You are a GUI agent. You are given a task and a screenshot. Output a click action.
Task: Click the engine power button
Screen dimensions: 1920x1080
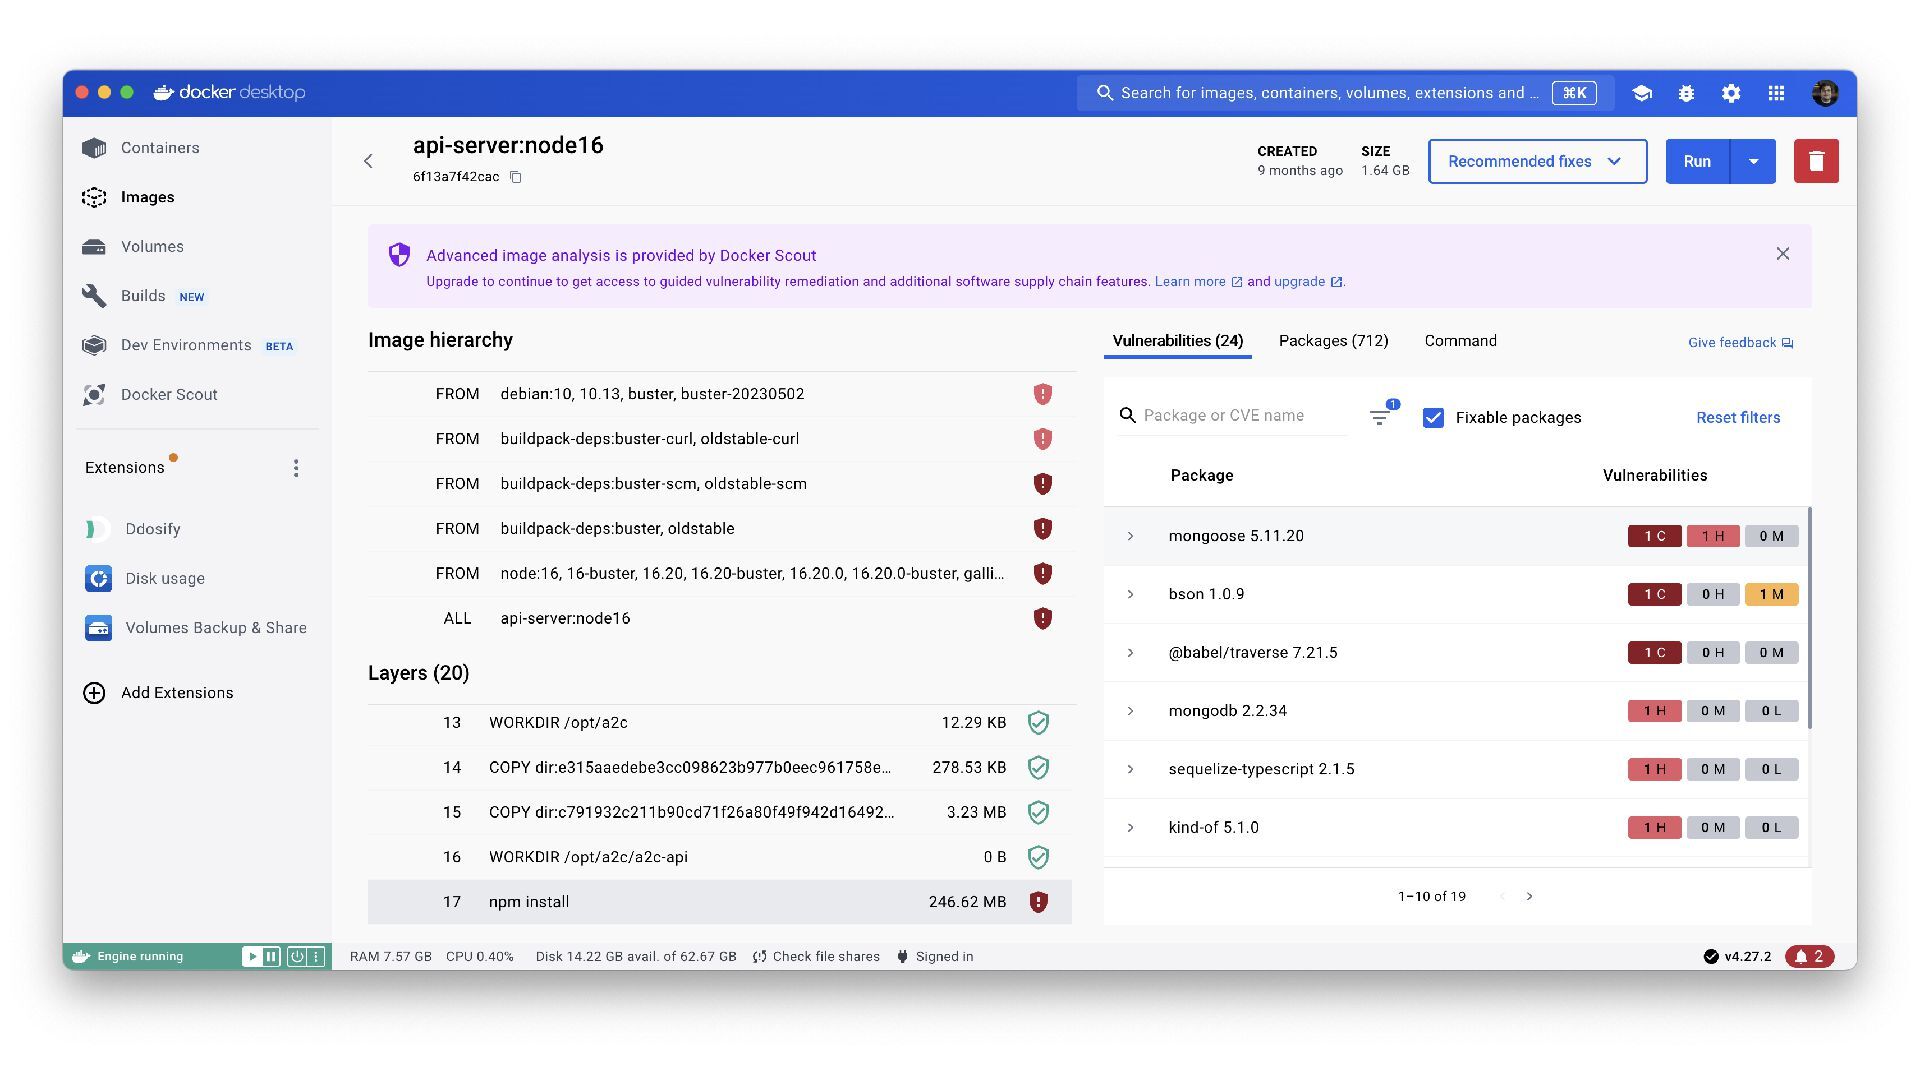click(297, 957)
